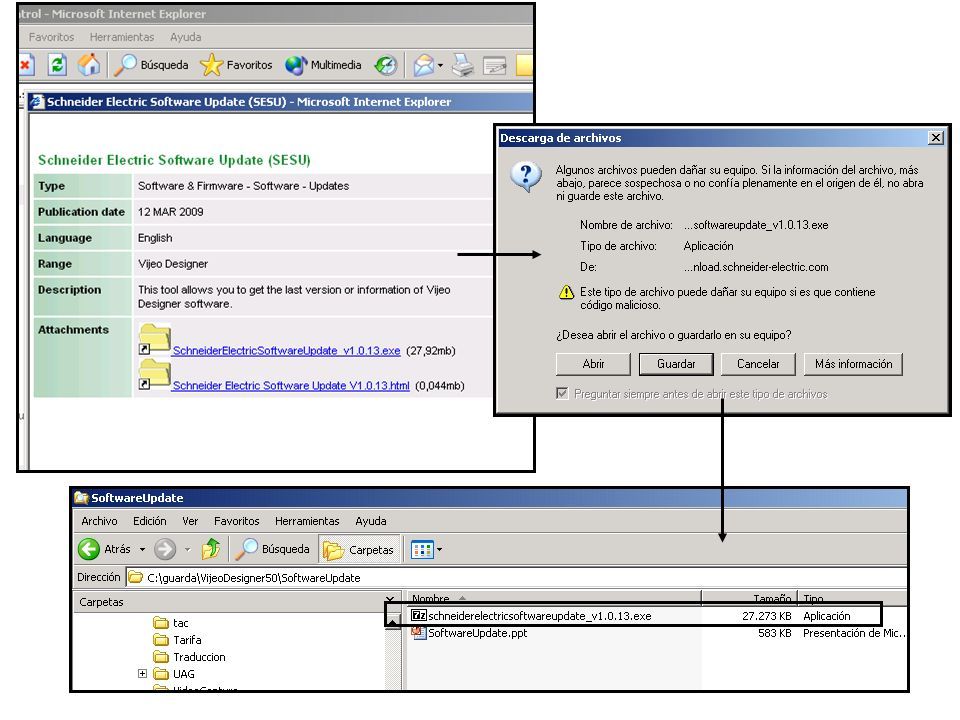Click the PowerPoint icon of SoftwareUpdate.ppt
This screenshot has width=960, height=720.
point(419,632)
